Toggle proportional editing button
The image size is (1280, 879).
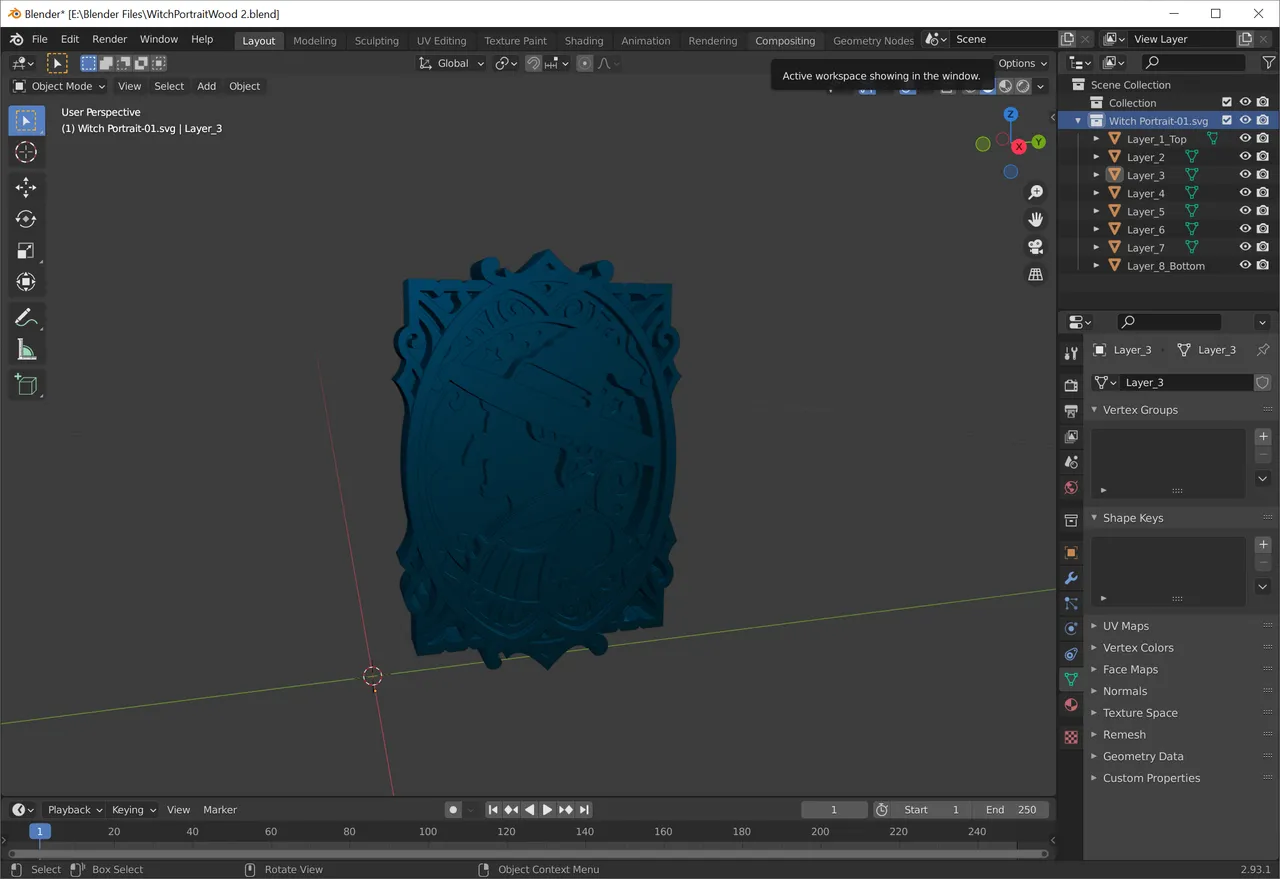[585, 63]
